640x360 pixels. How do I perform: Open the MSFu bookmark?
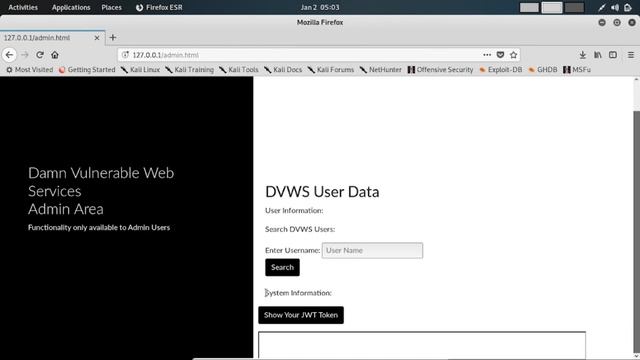(x=577, y=70)
